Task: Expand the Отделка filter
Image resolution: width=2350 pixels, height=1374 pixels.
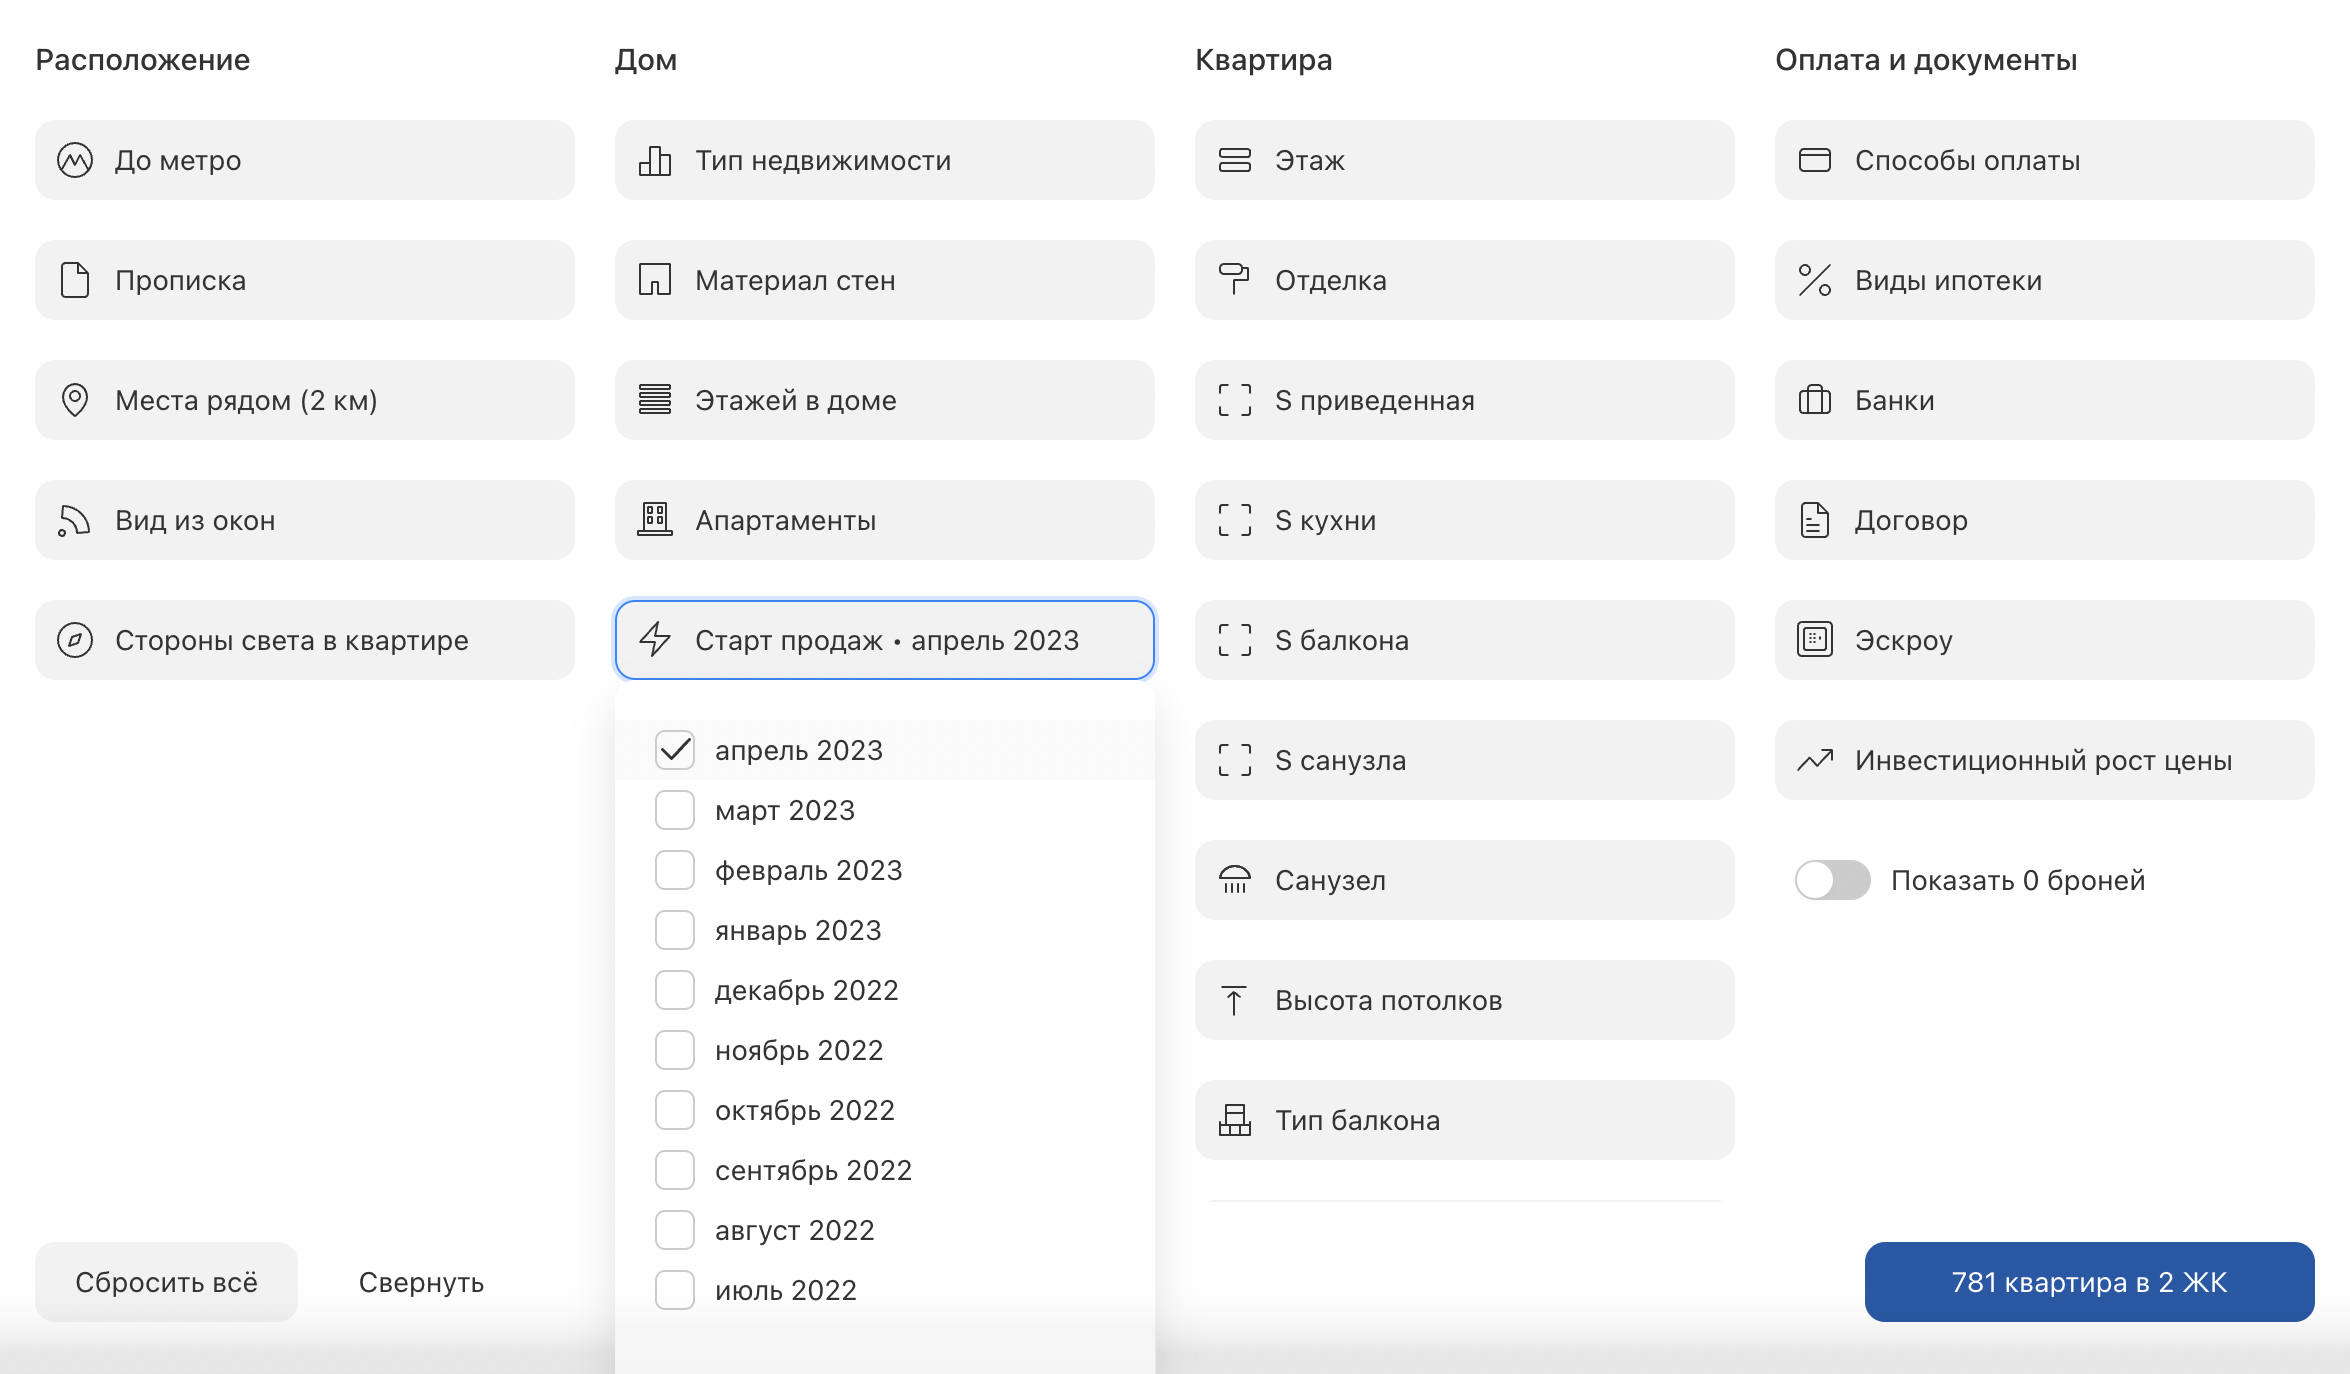Action: click(1465, 280)
